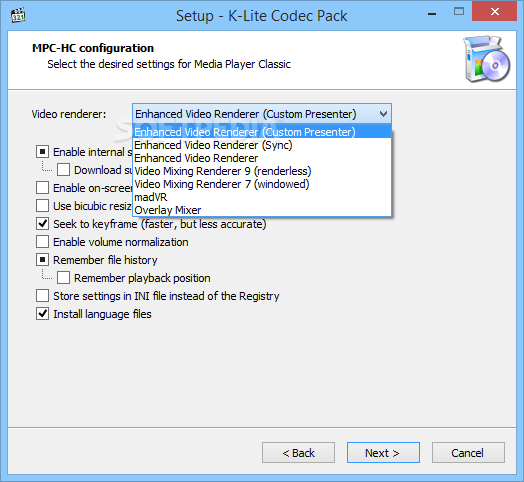The width and height of the screenshot is (524, 482).
Task: Minimize the Setup window
Action: point(432,13)
